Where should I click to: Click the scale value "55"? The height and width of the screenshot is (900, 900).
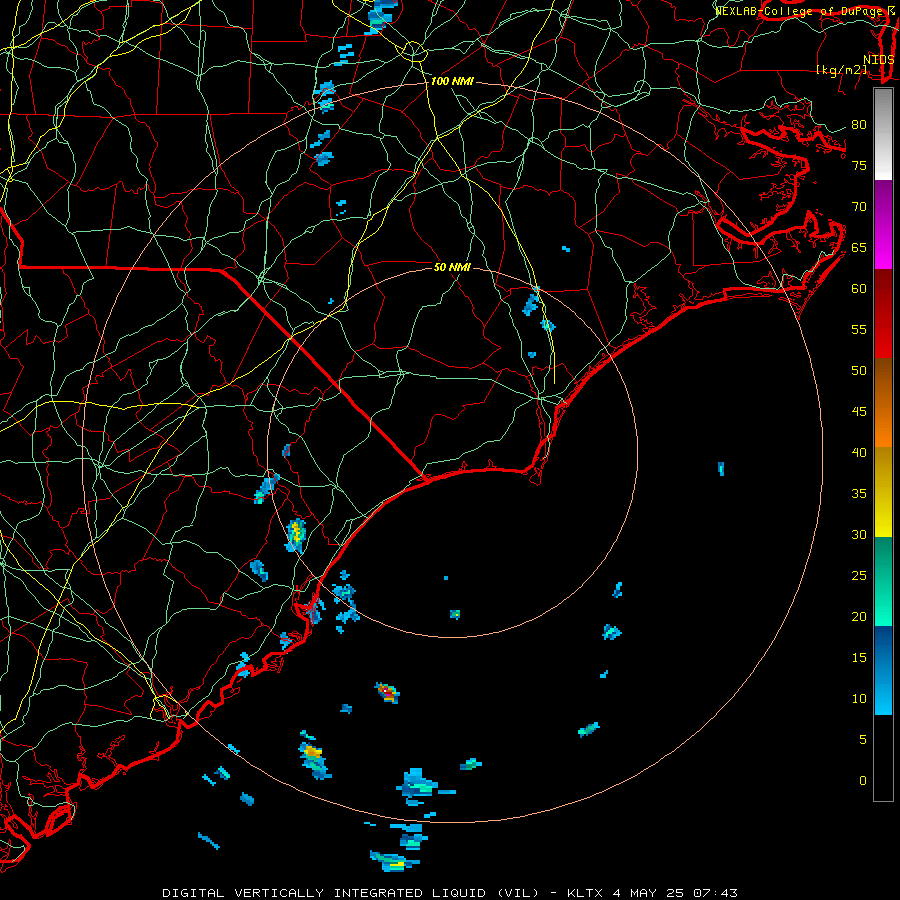859,329
